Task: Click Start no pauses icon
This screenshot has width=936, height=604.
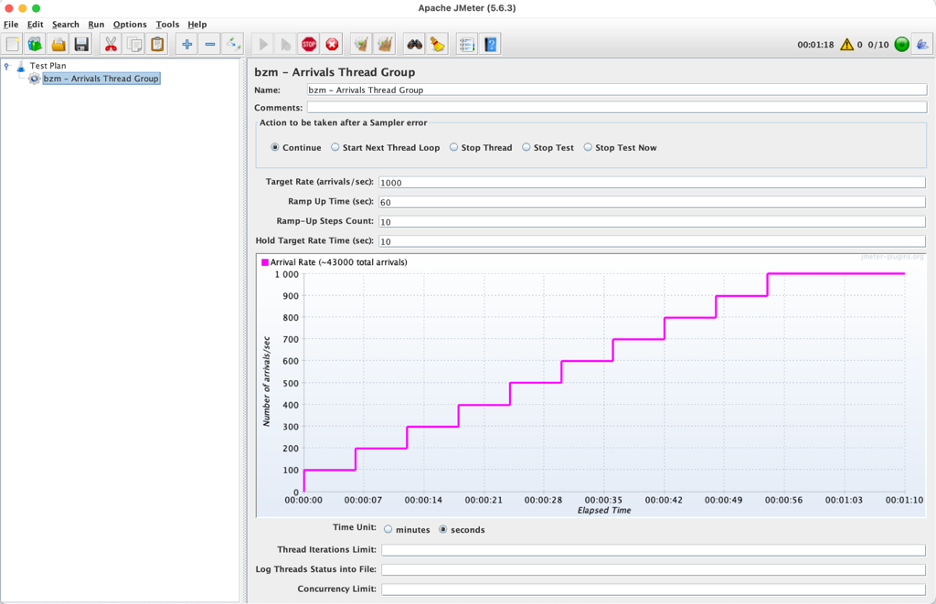Action: coord(286,44)
